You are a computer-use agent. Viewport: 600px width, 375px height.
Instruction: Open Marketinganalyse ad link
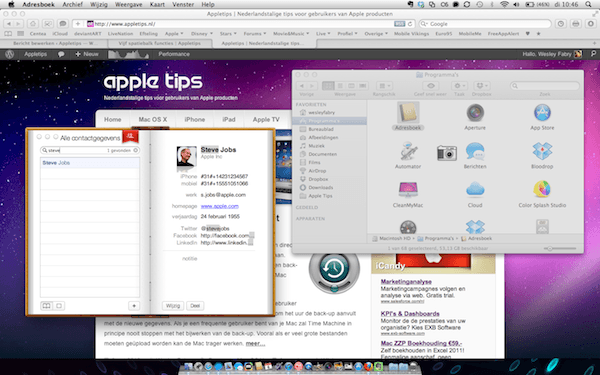pos(406,282)
